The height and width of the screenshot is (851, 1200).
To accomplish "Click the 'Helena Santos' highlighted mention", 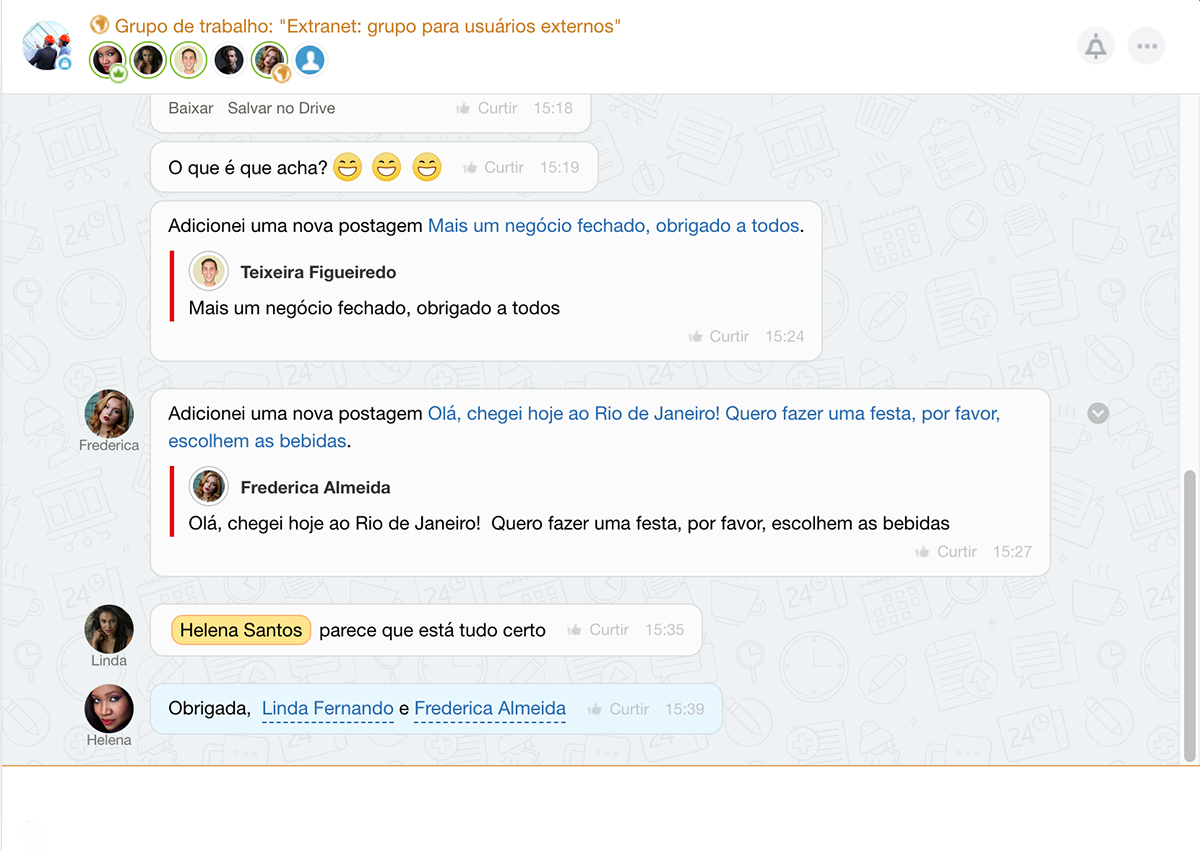I will tap(241, 630).
